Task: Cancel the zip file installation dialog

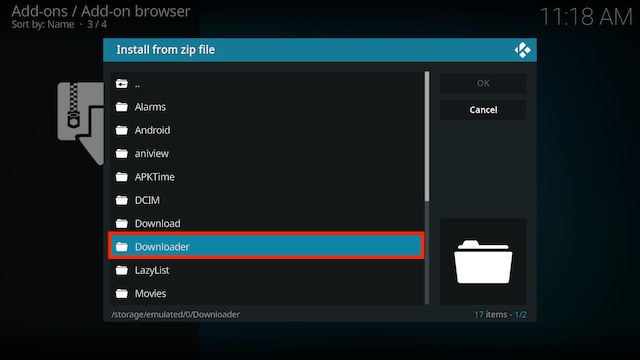Action: (483, 110)
